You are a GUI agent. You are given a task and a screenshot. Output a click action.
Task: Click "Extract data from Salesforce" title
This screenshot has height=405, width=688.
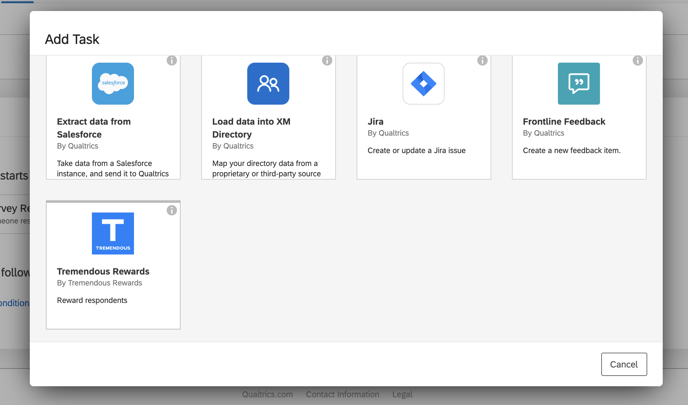point(94,128)
